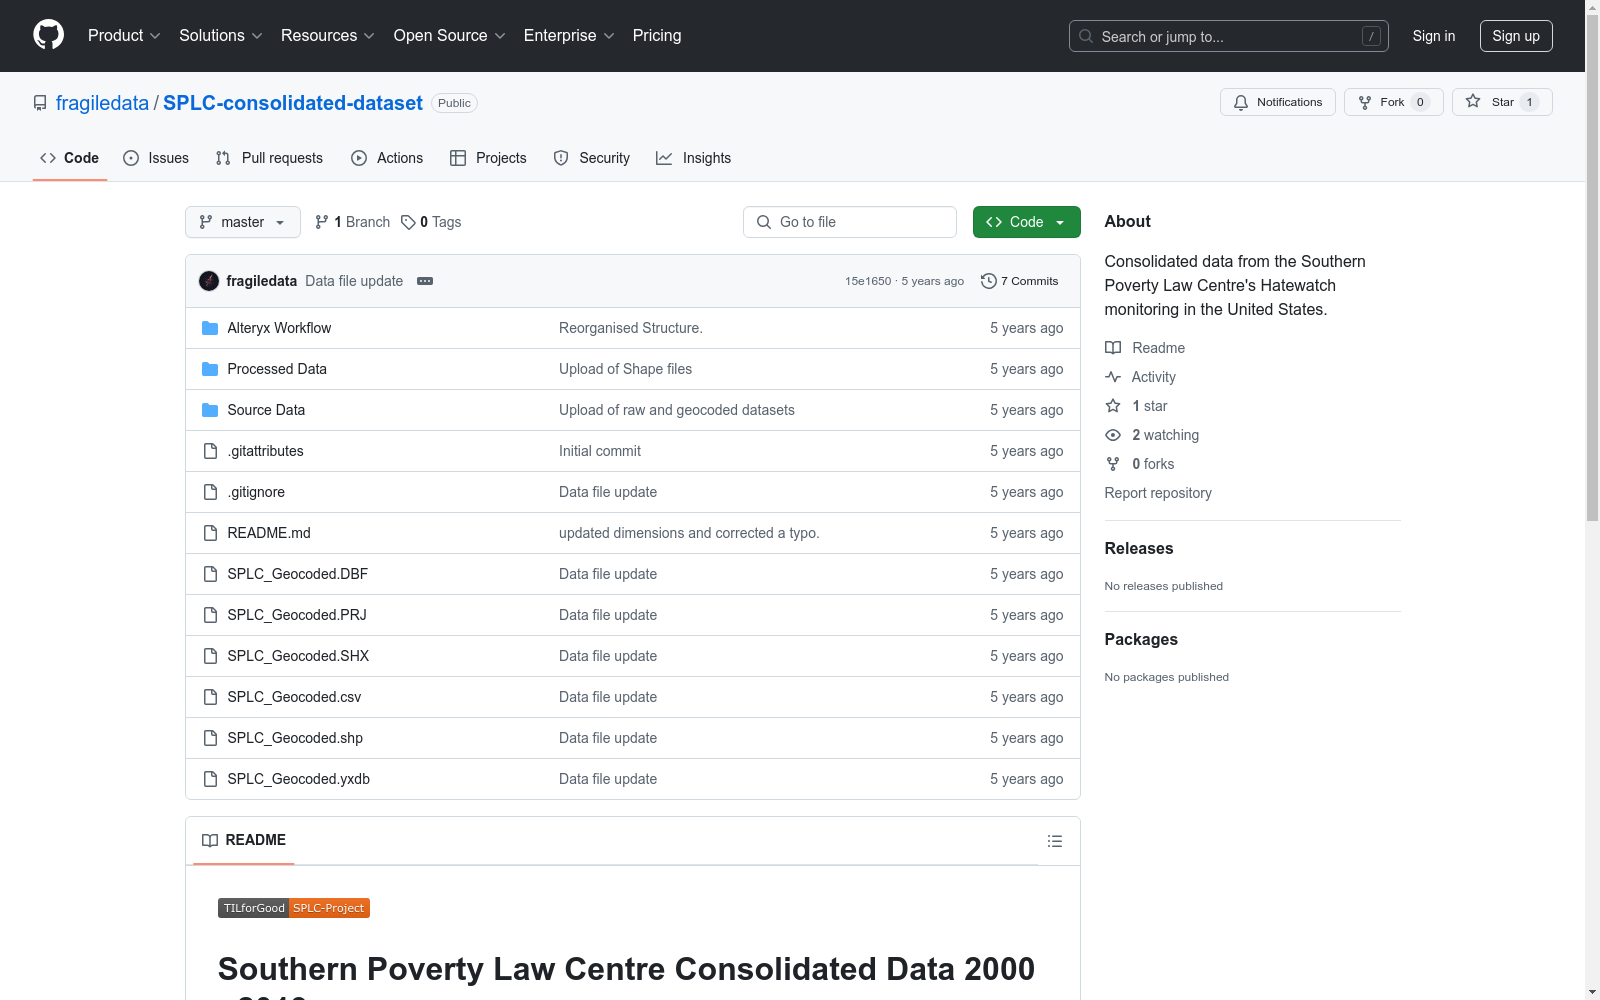Star this repository

(x=1502, y=102)
